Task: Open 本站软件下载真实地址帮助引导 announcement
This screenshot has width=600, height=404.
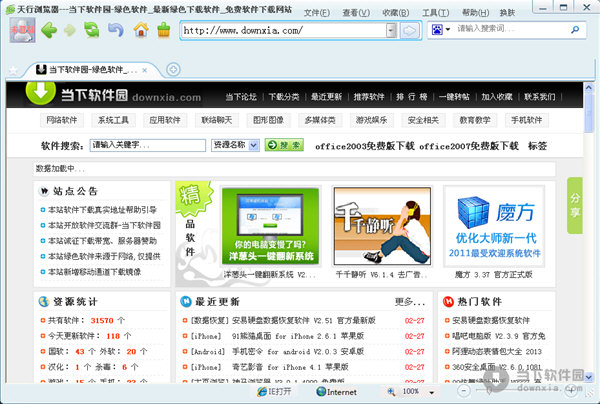Action: pos(102,210)
